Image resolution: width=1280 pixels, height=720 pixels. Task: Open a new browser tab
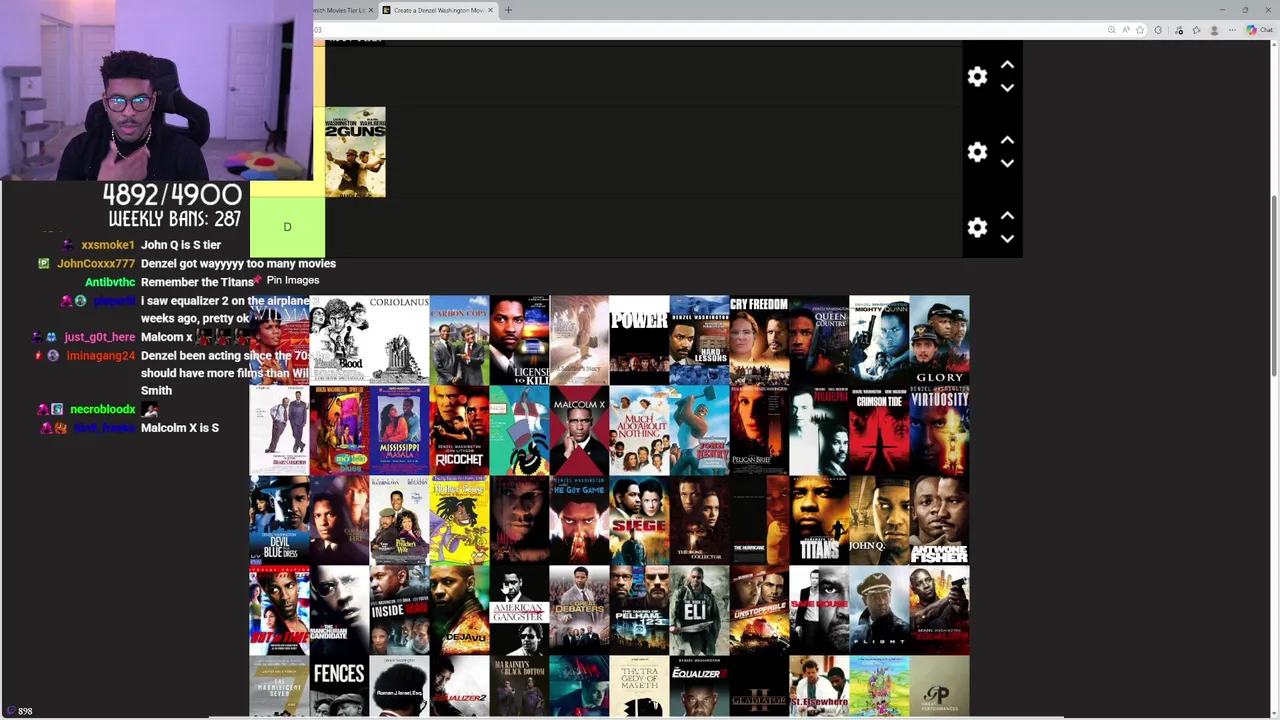click(508, 10)
